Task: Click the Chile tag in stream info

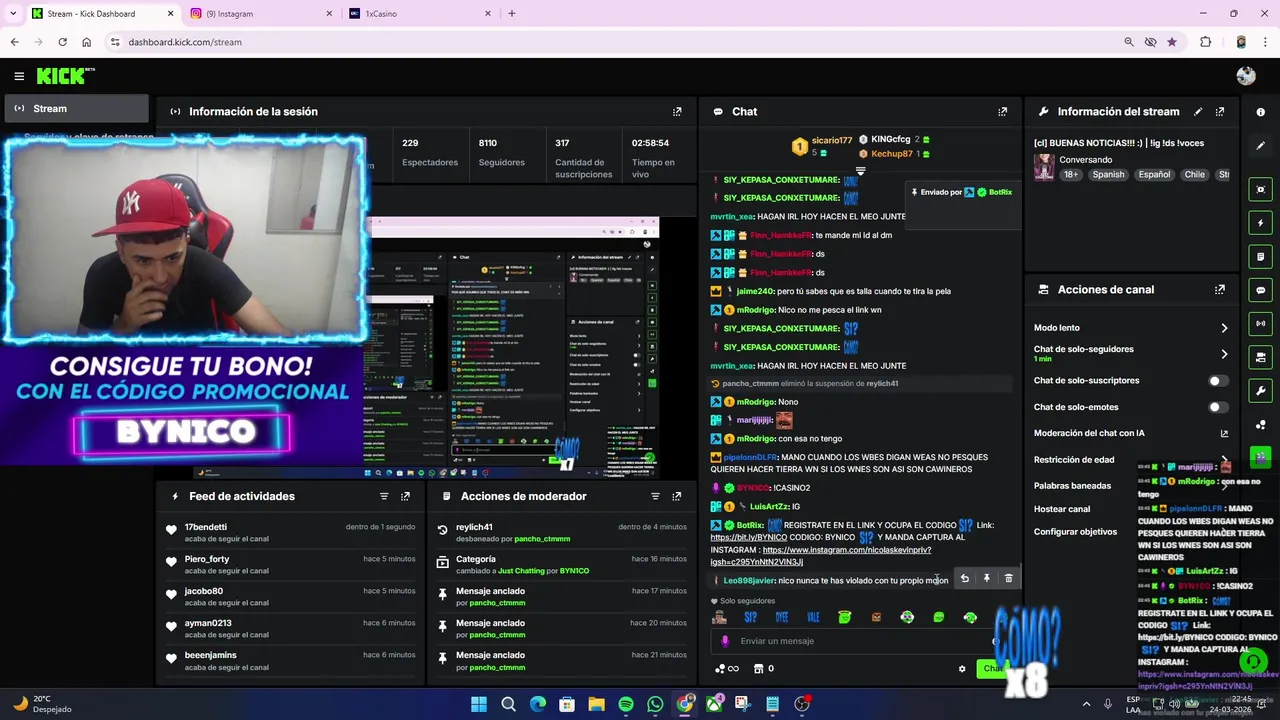Action: 1194,174
